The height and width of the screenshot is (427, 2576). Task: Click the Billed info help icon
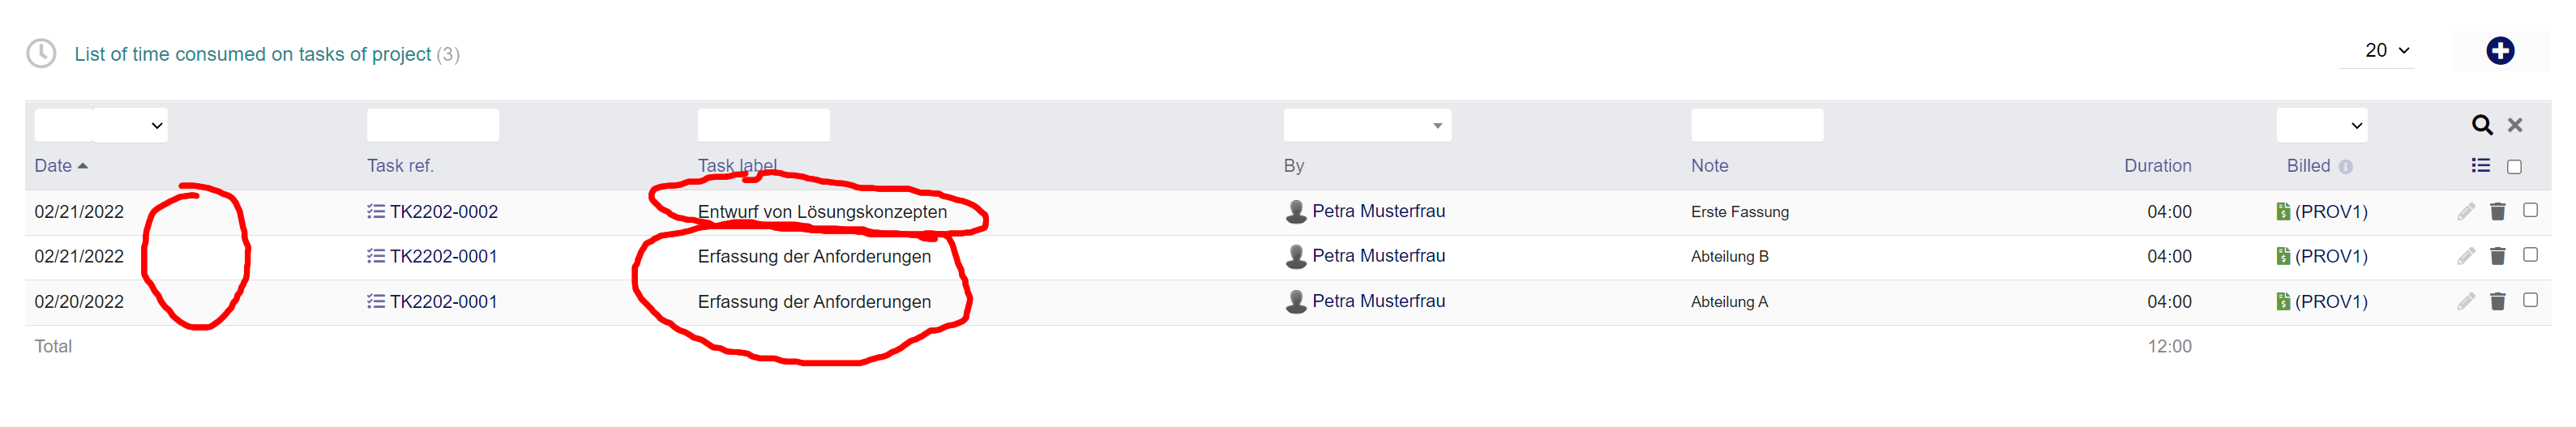pyautogui.click(x=2345, y=167)
